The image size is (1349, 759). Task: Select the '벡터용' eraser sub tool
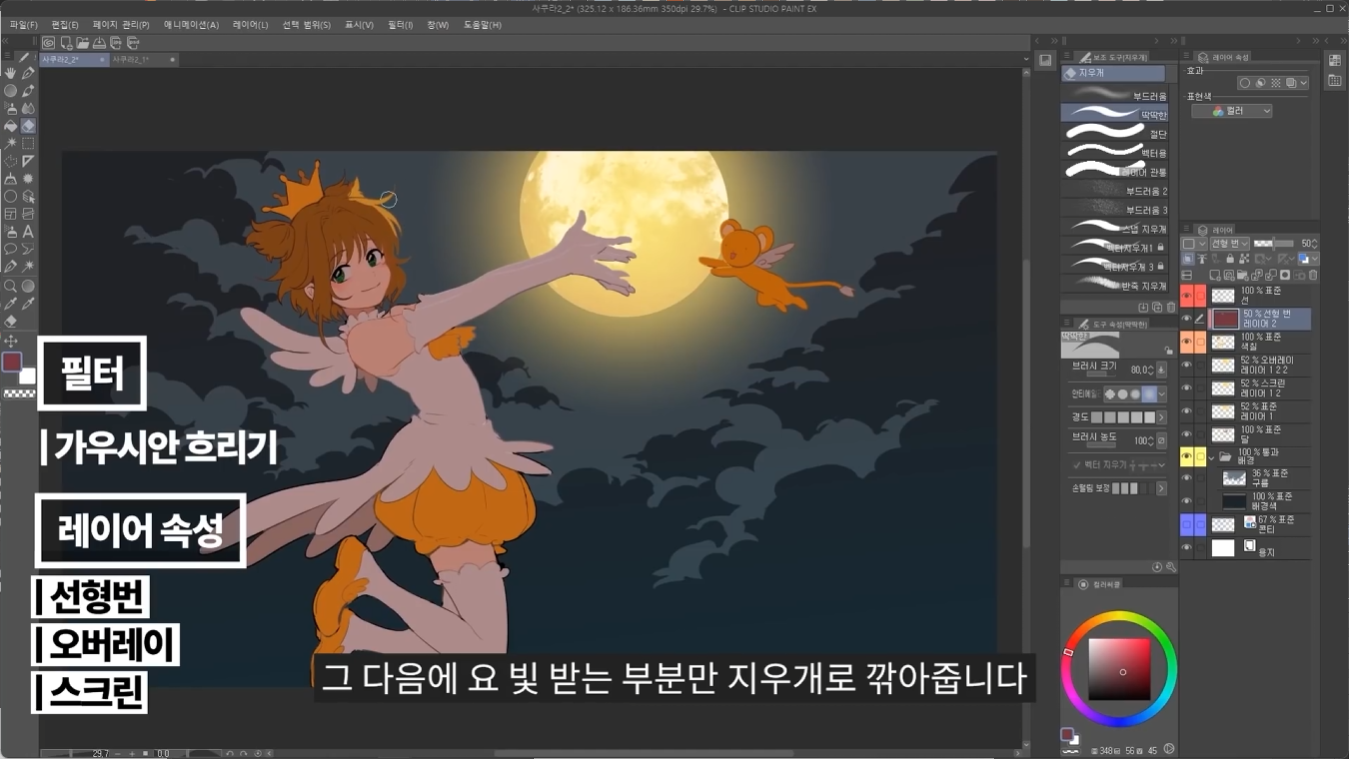pos(1114,152)
